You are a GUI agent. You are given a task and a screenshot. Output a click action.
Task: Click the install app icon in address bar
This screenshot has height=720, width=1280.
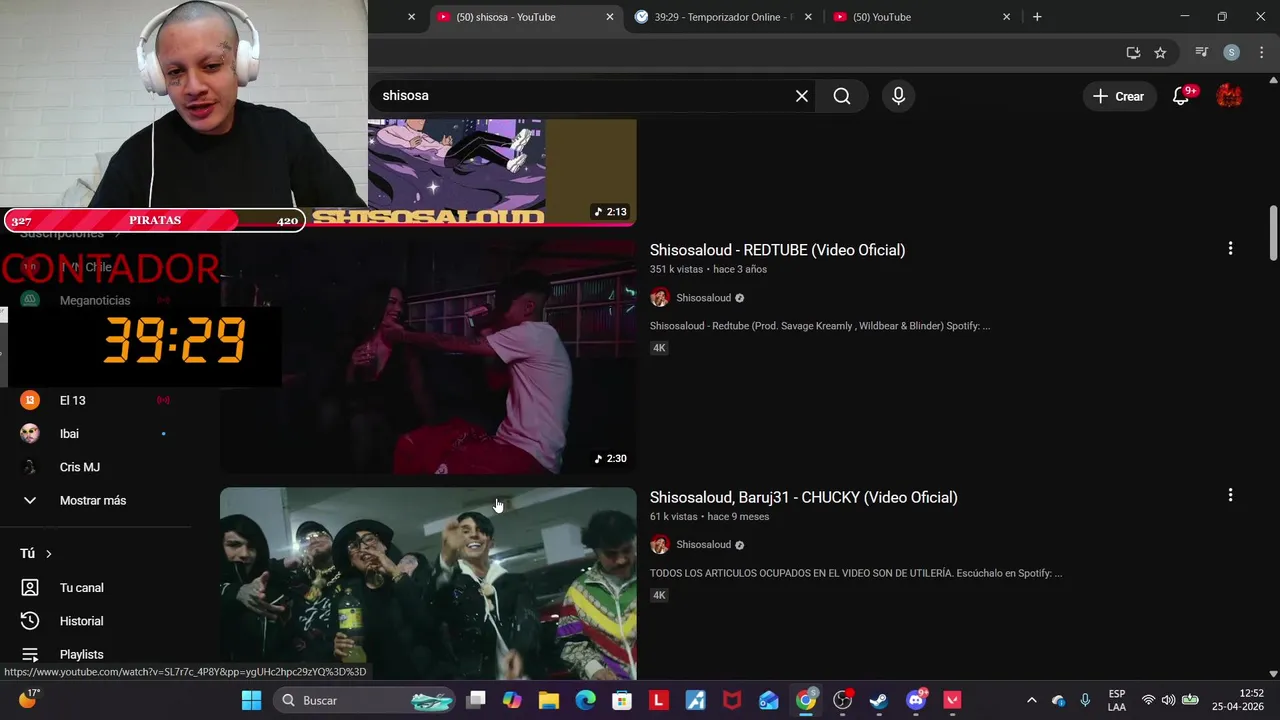(x=1133, y=53)
